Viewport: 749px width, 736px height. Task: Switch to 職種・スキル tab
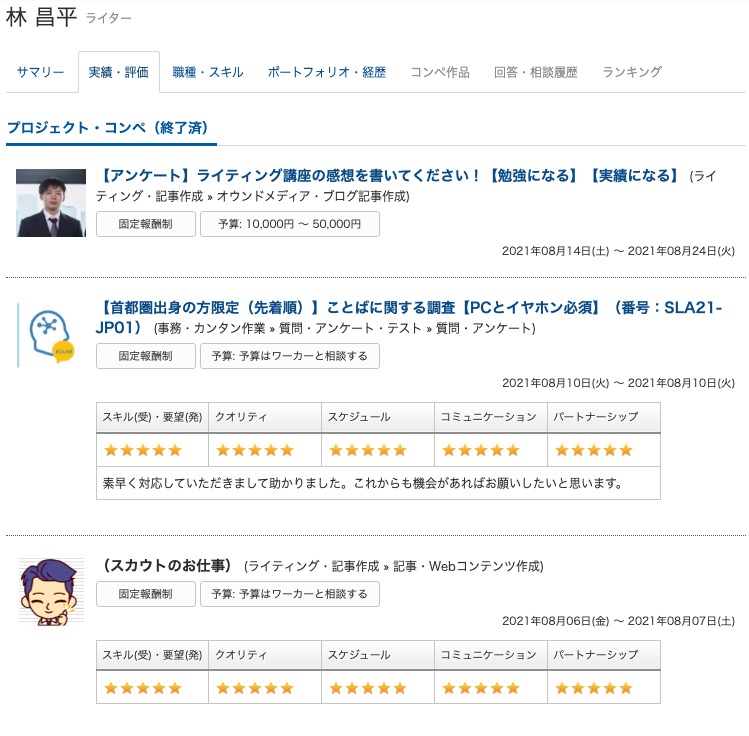(x=207, y=72)
